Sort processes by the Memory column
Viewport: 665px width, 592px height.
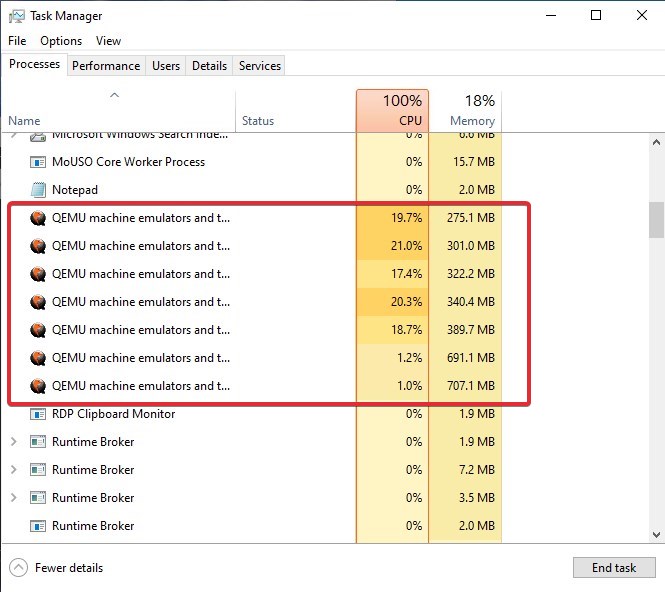pyautogui.click(x=465, y=110)
